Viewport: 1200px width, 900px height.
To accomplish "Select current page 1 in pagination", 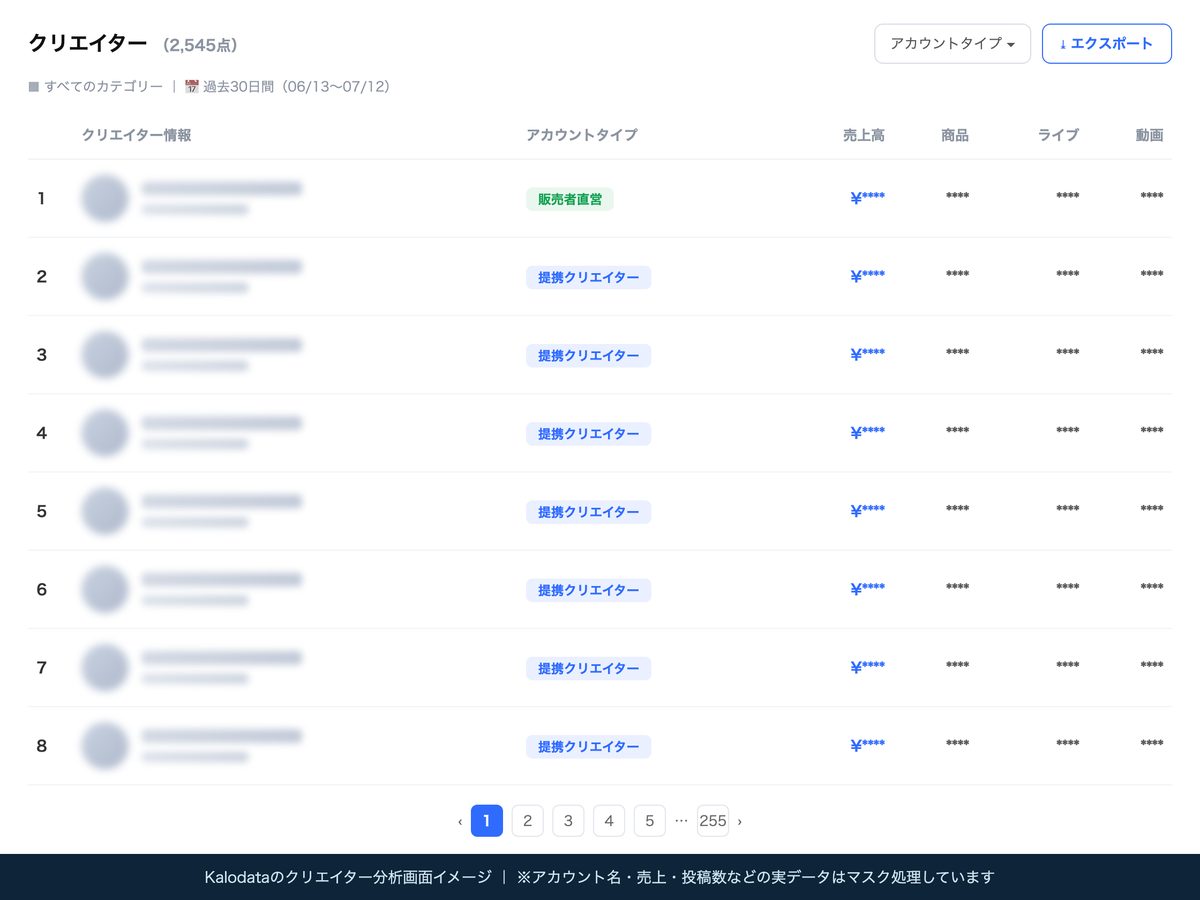I will click(x=487, y=821).
